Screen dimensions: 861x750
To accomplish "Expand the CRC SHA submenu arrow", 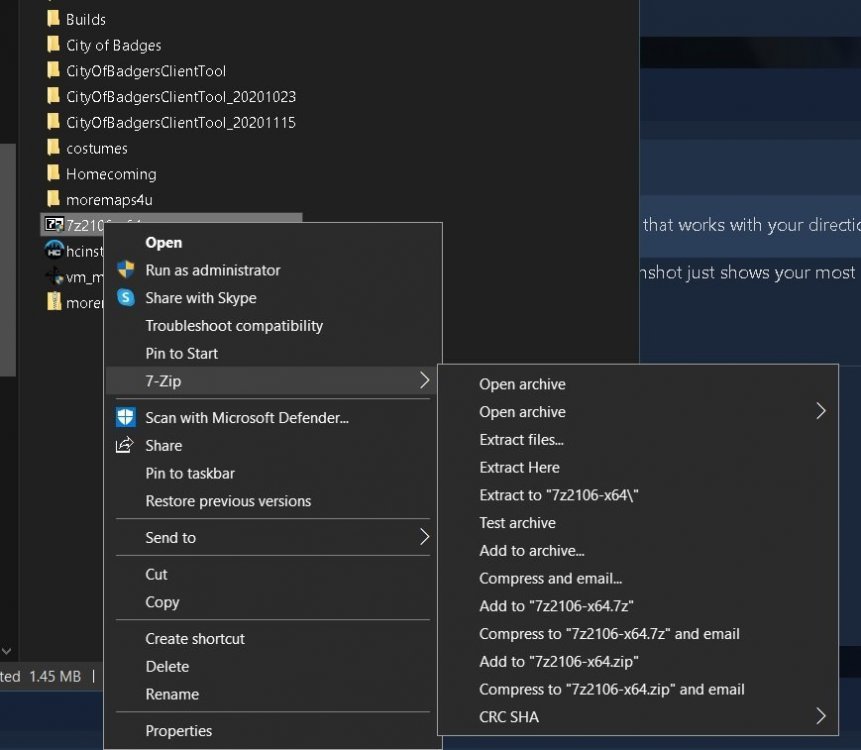I will point(821,716).
